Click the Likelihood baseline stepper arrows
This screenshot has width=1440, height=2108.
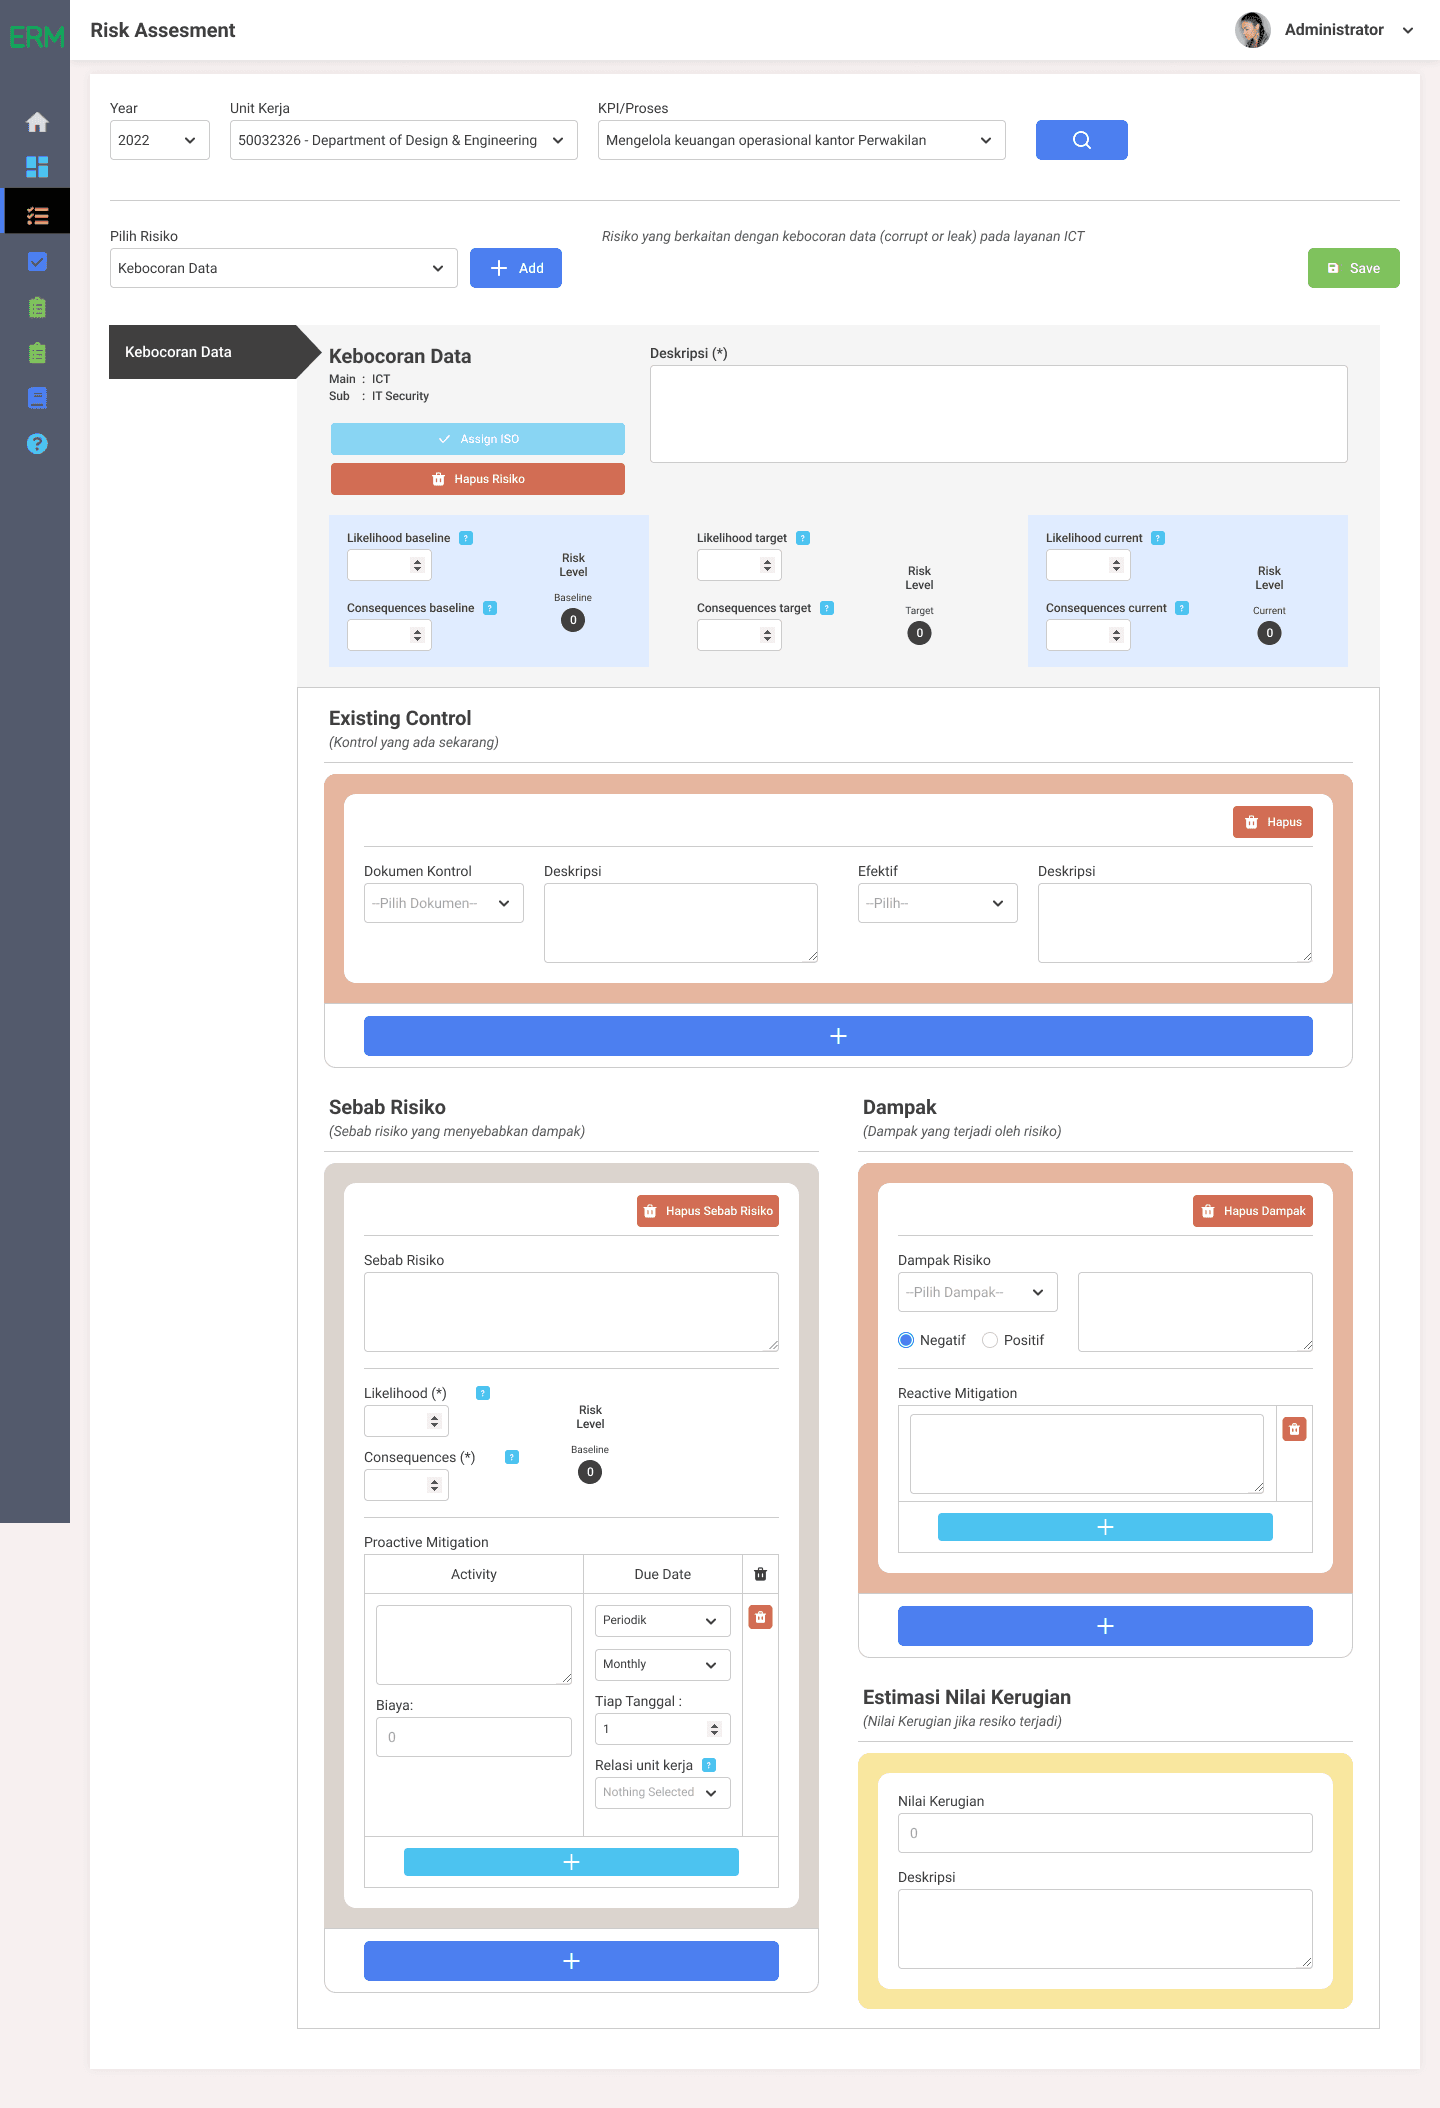417,565
